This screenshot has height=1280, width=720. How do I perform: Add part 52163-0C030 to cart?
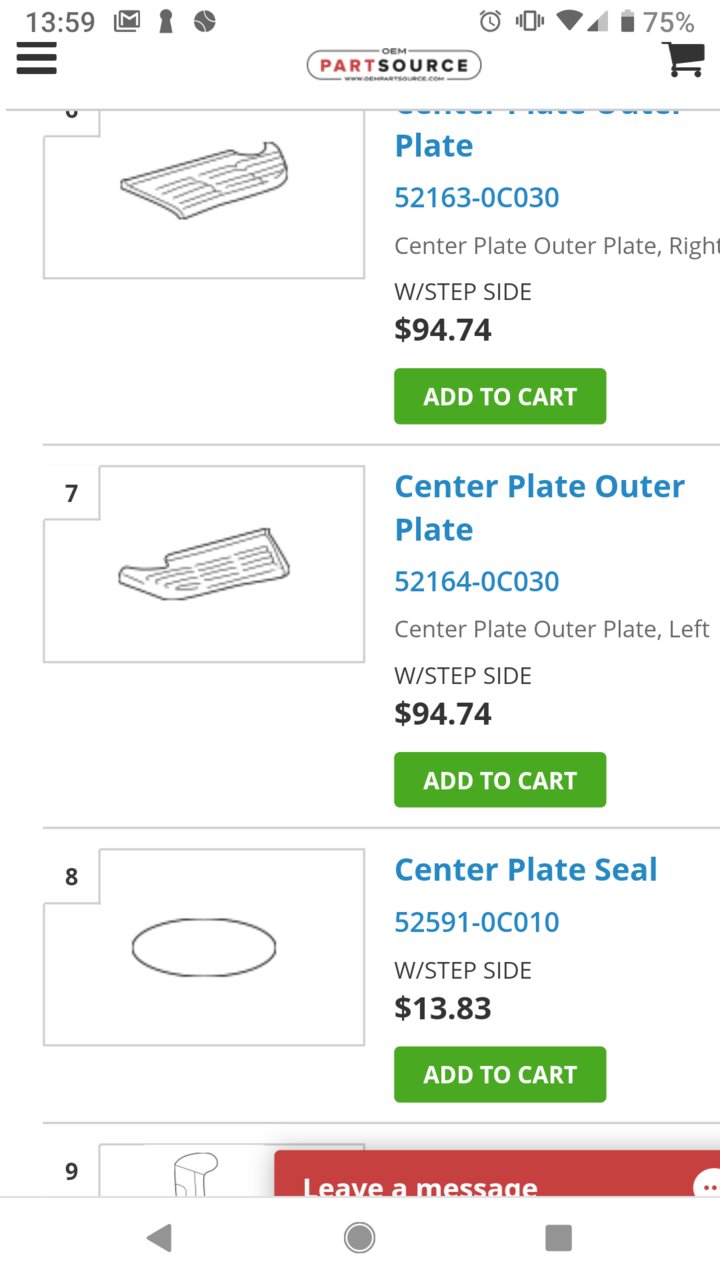coord(500,396)
